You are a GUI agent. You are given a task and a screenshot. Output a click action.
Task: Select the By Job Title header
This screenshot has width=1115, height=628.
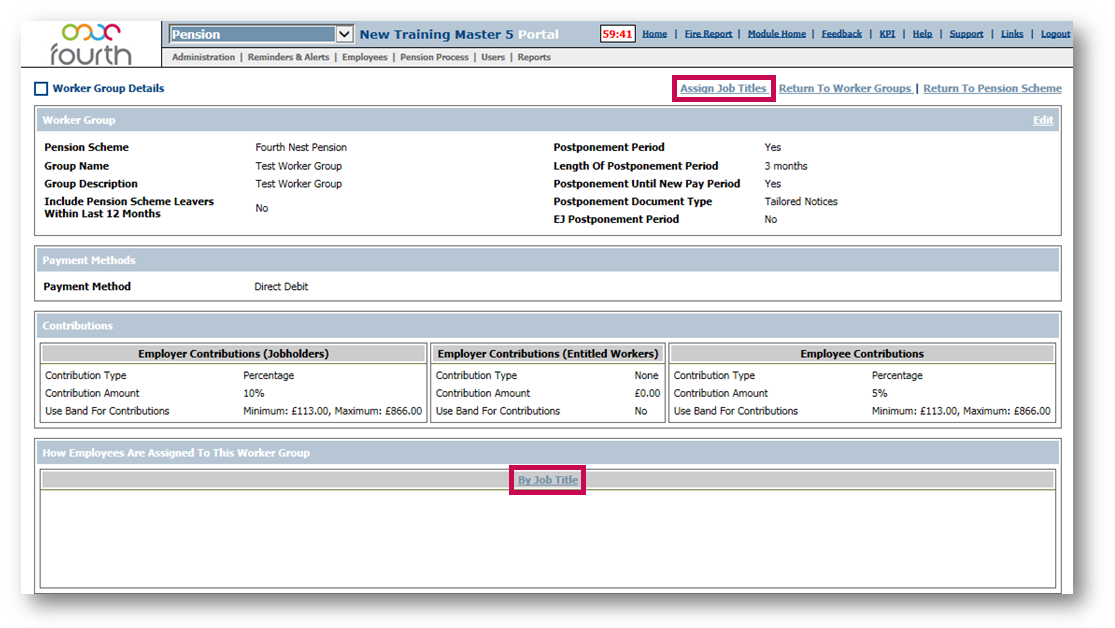point(547,481)
